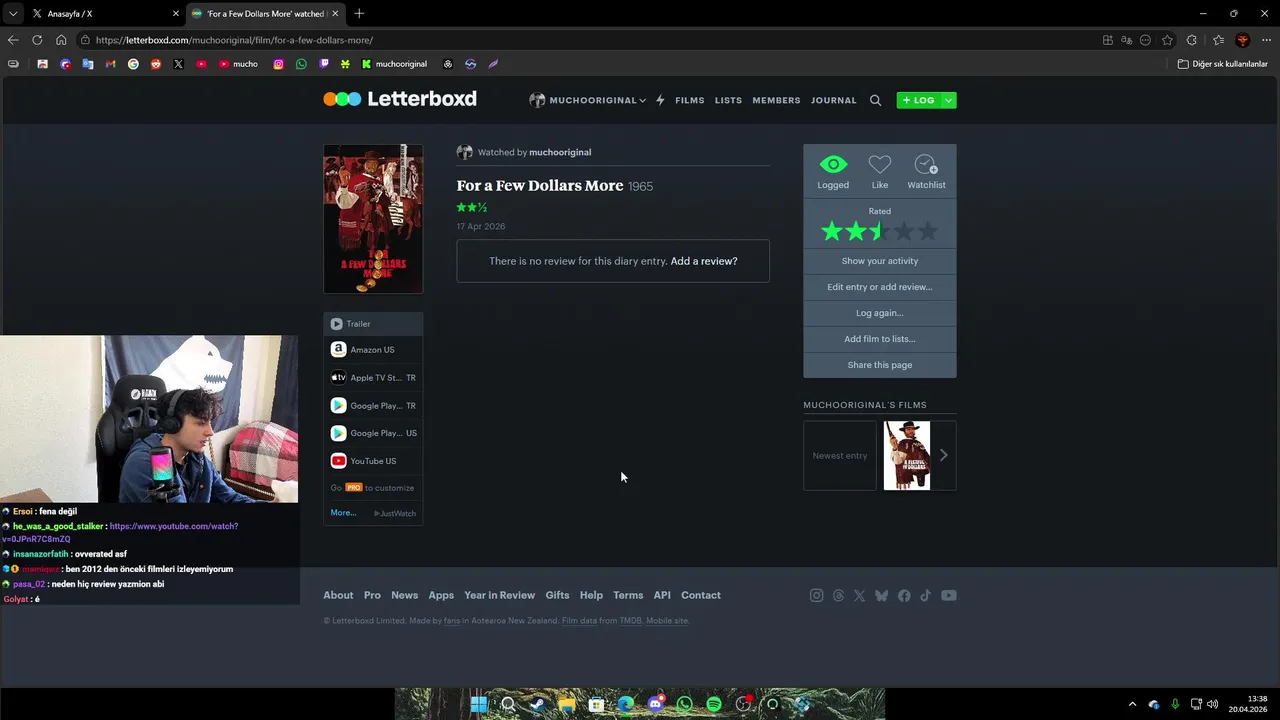
Task: Open the activity lightning bolt icon
Action: pyautogui.click(x=660, y=100)
